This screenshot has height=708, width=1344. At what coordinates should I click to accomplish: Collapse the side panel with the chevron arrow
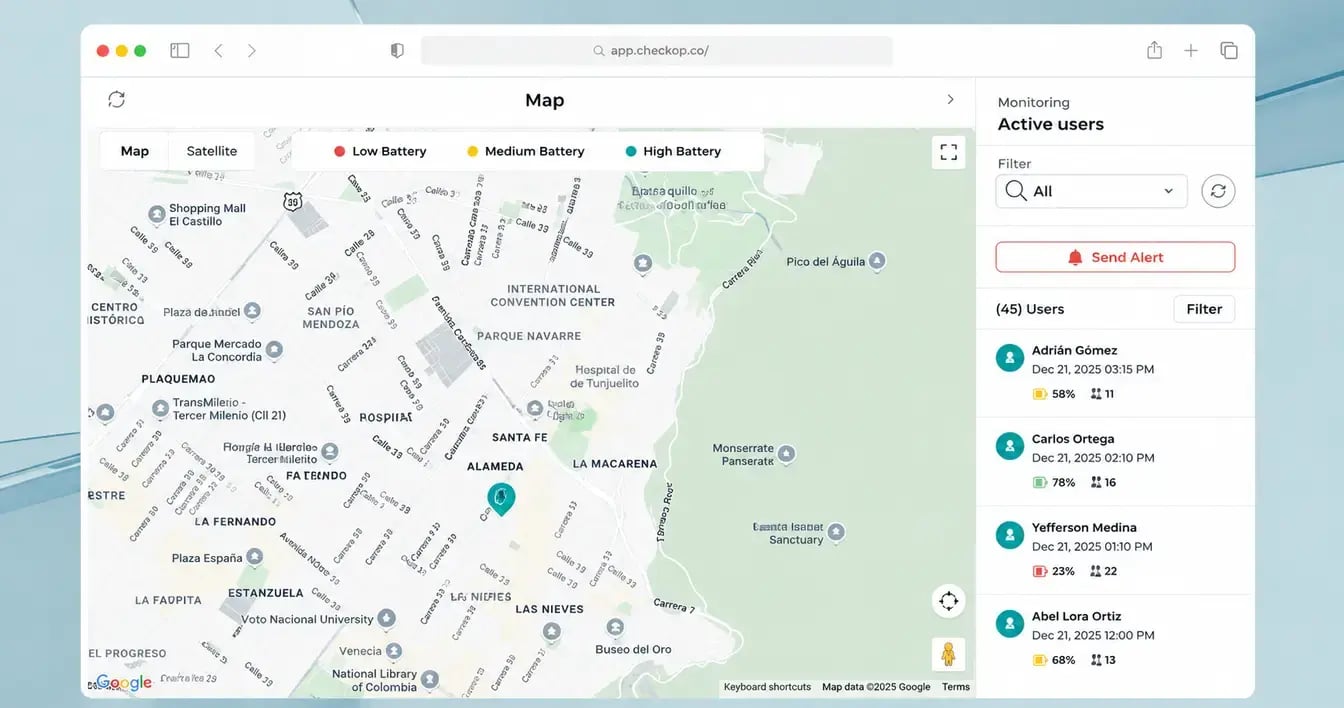point(950,99)
